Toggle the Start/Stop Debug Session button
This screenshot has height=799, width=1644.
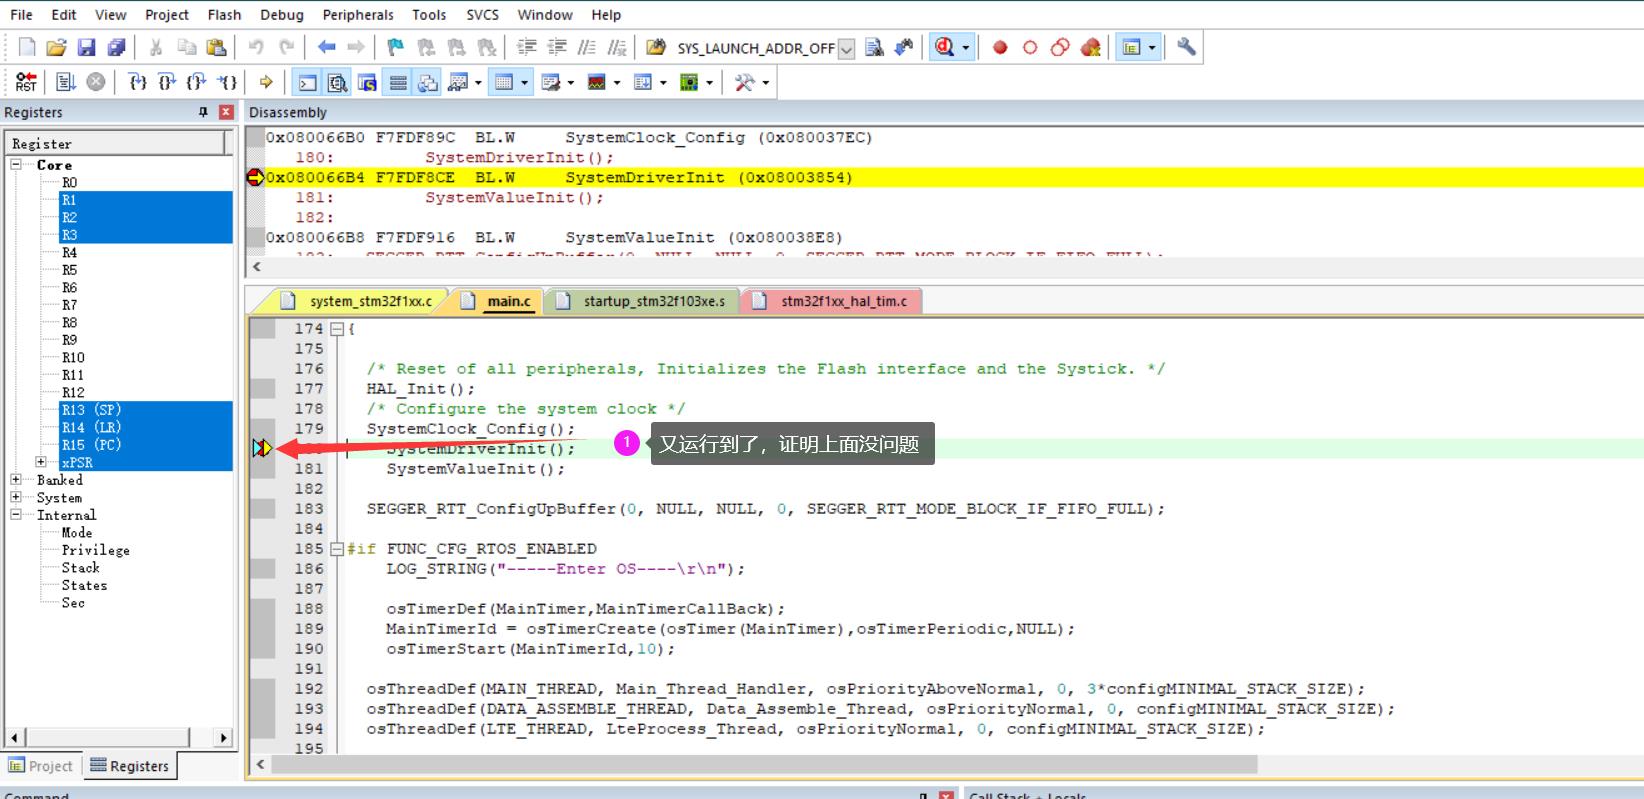pyautogui.click(x=944, y=47)
